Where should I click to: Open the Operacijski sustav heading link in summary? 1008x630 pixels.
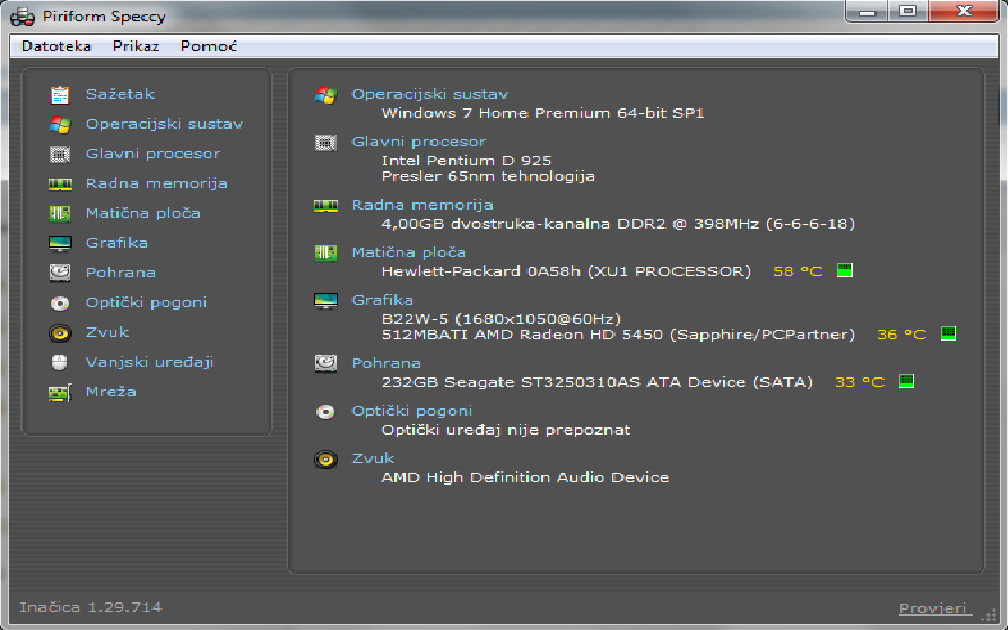tap(429, 94)
